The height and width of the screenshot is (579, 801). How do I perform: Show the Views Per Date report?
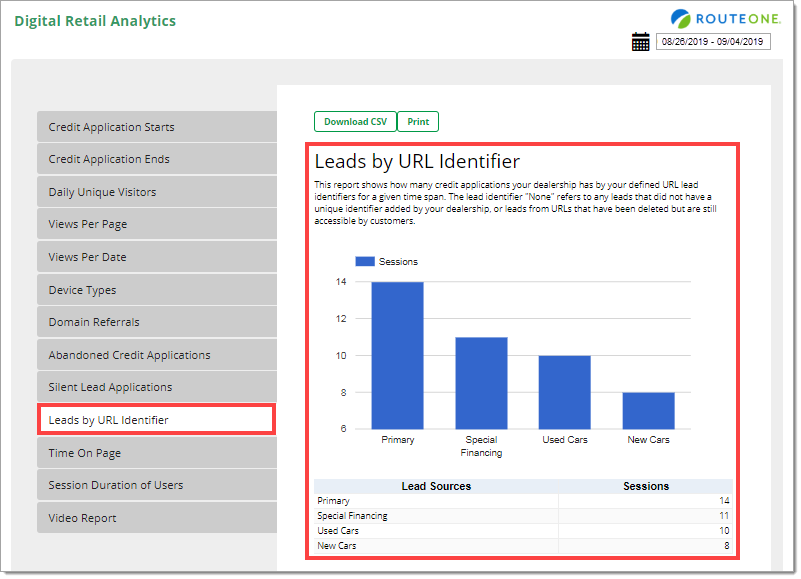pyautogui.click(x=156, y=257)
